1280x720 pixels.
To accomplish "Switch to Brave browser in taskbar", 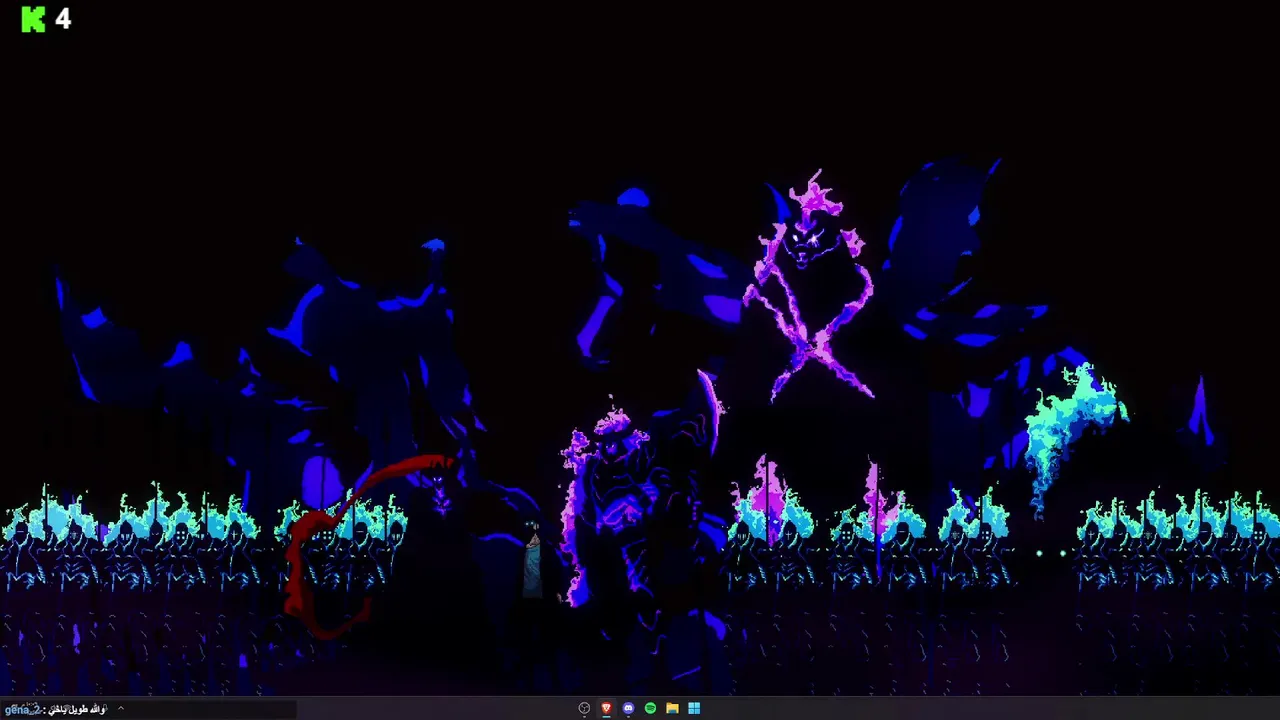I will pyautogui.click(x=606, y=708).
